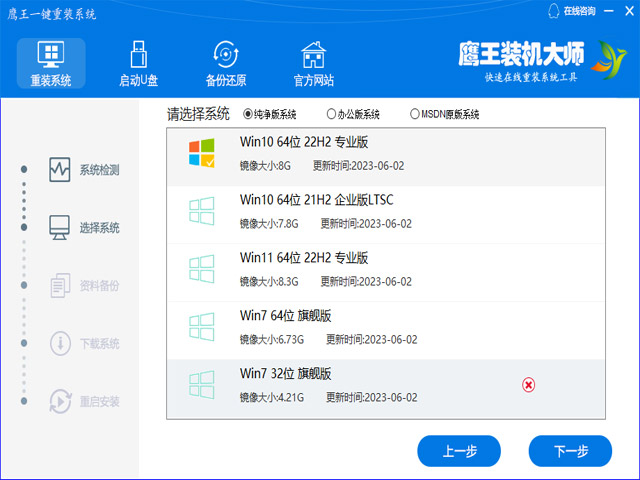Select Win10 64位 21H2 企业版LTSC title
640x480 pixels.
(317, 200)
